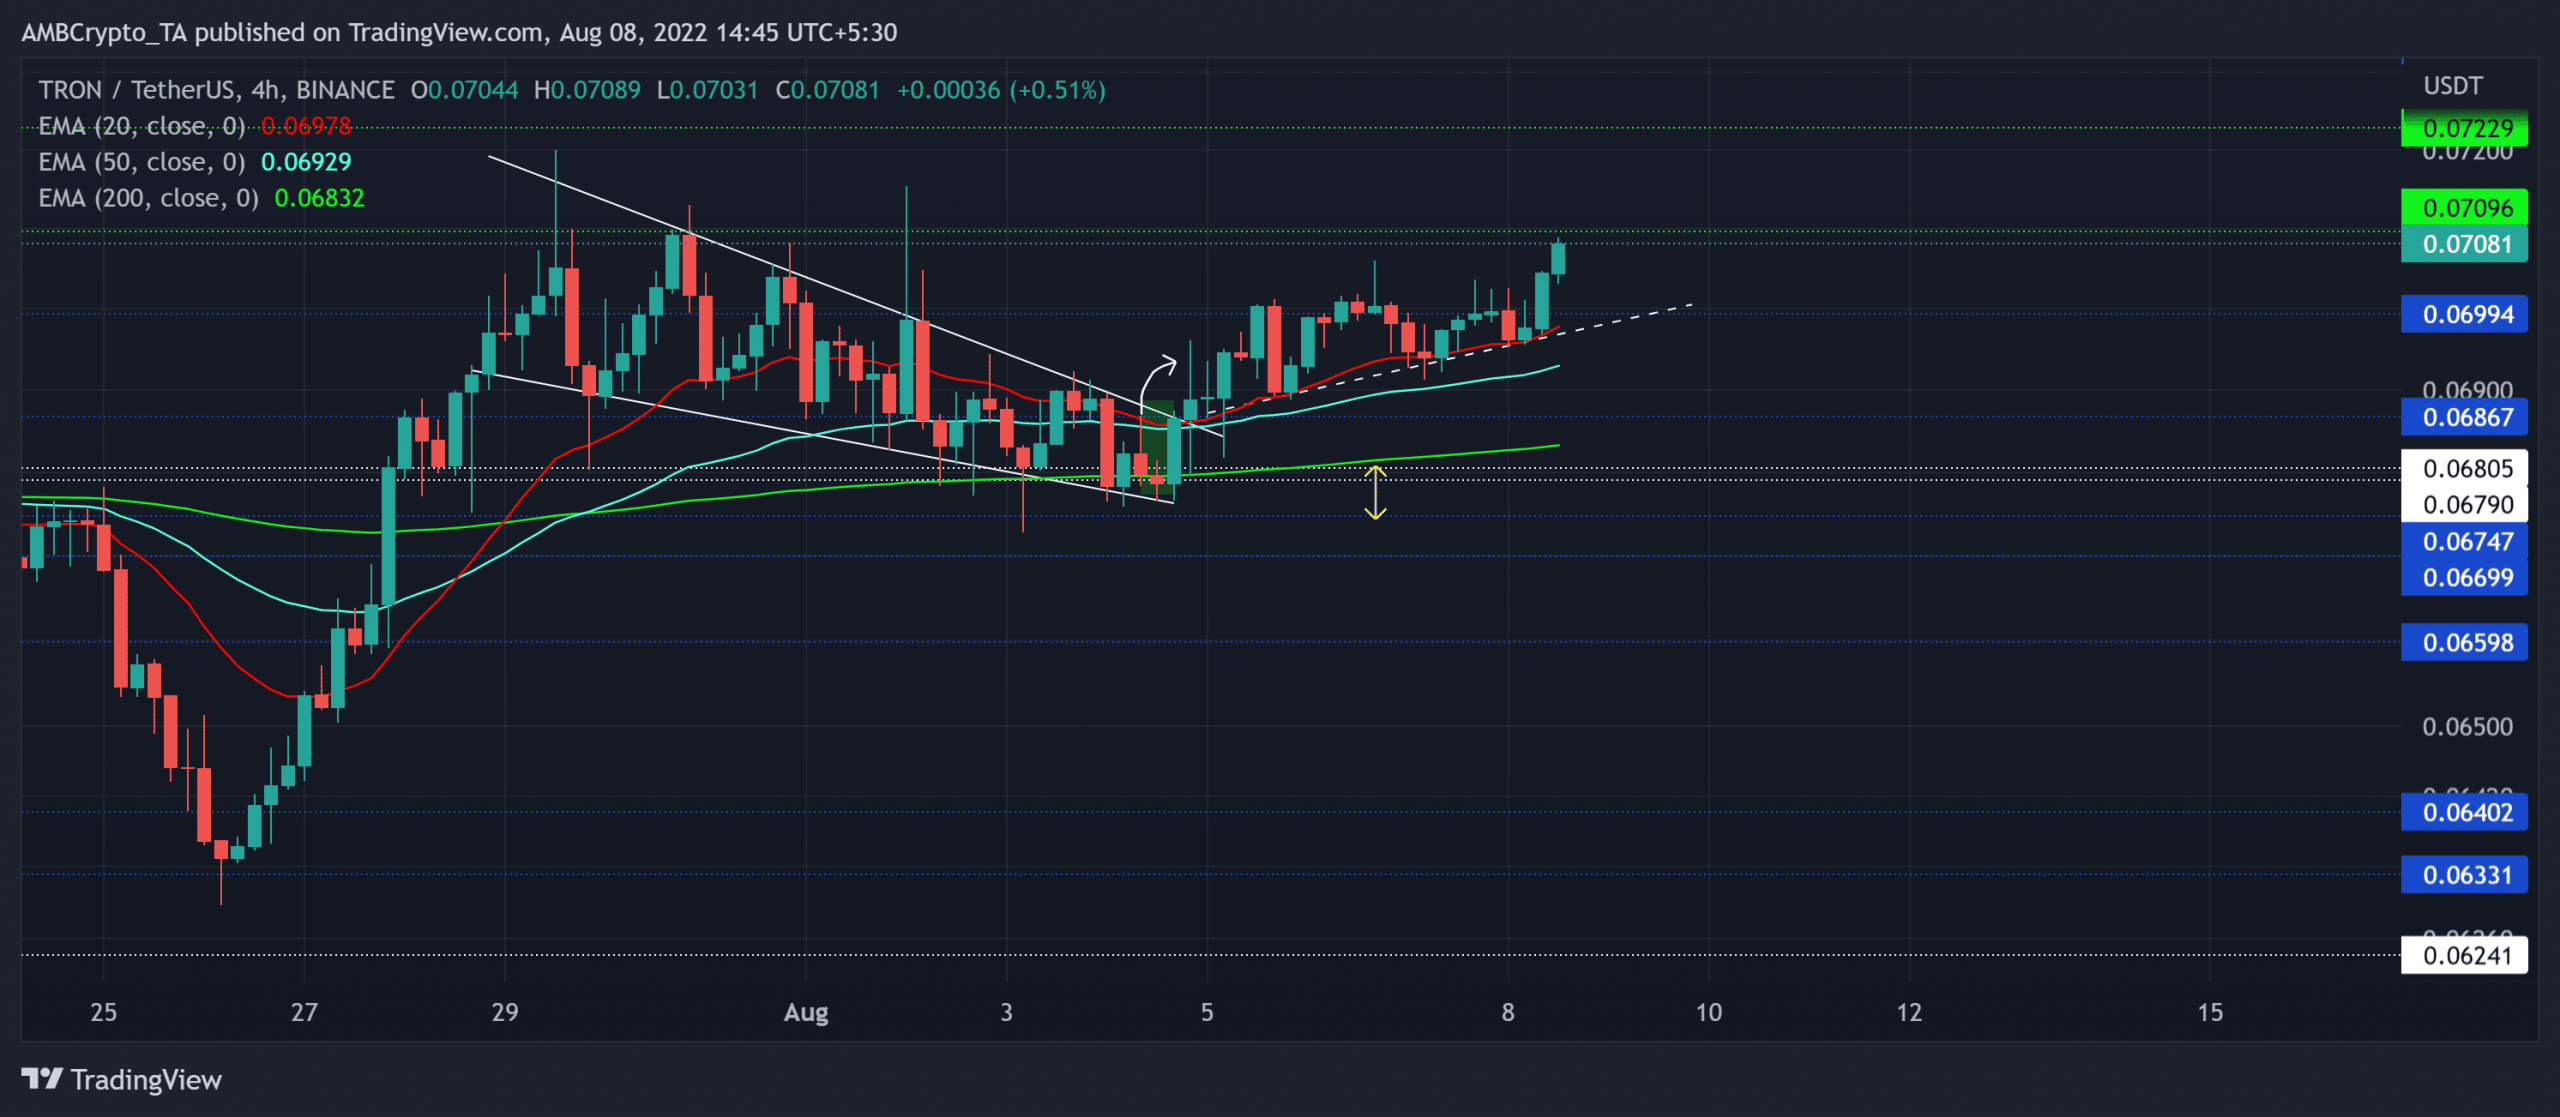Click the Aug date label on time axis
The height and width of the screenshot is (1117, 2560).
click(x=806, y=1012)
